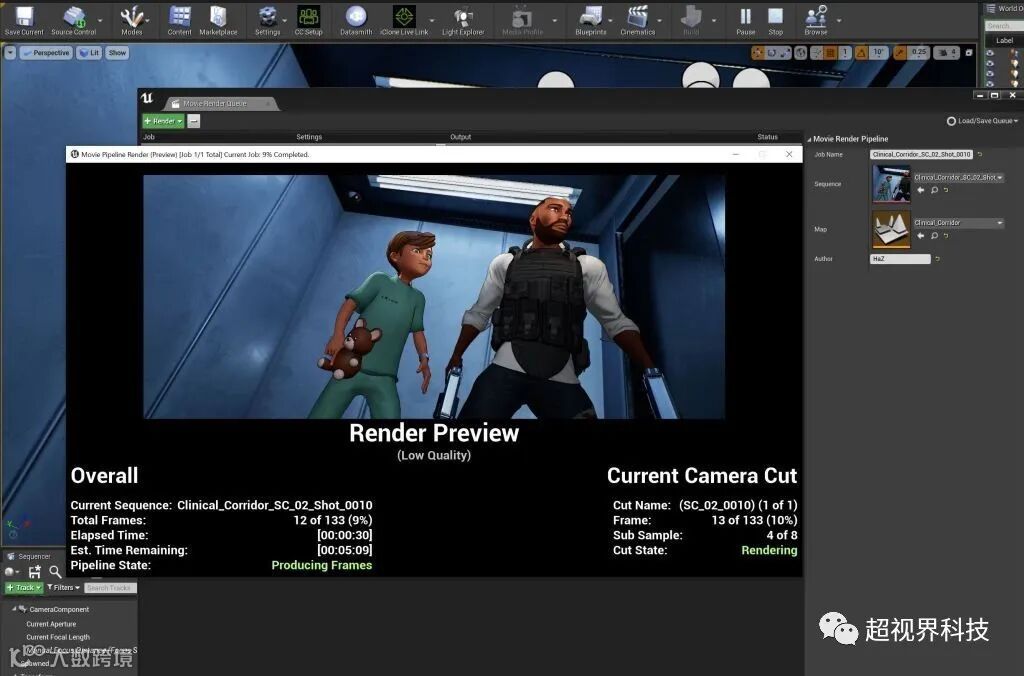The width and height of the screenshot is (1024, 676).
Task: Select the scale gizmo in viewport toolbar
Action: [x=785, y=53]
